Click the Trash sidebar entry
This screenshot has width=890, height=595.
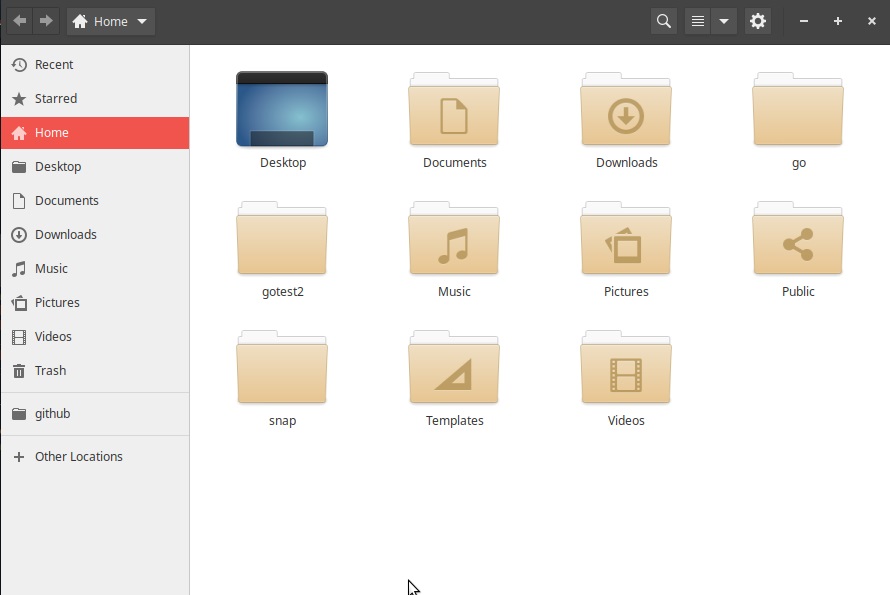click(x=50, y=371)
